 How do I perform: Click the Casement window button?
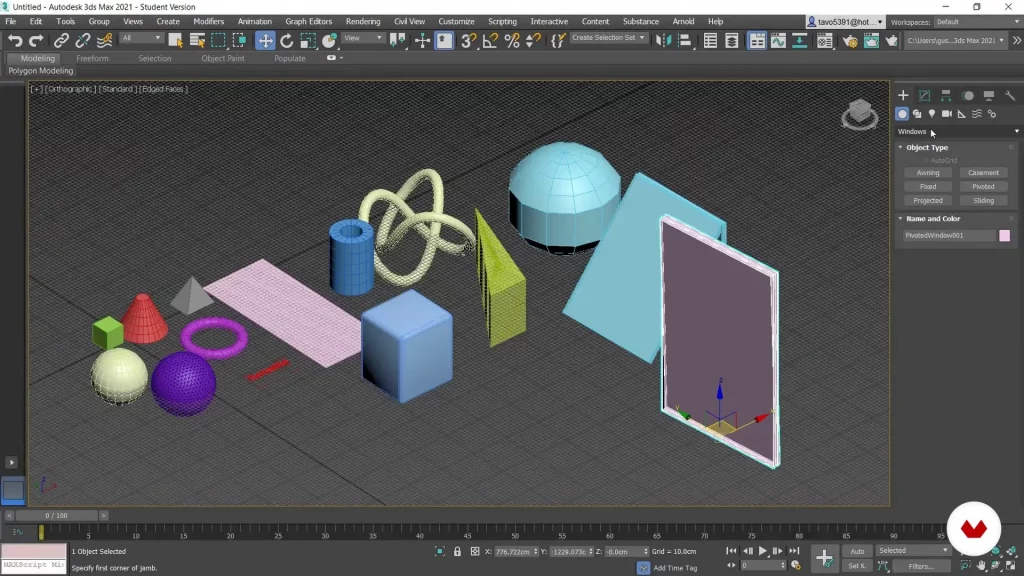(983, 173)
